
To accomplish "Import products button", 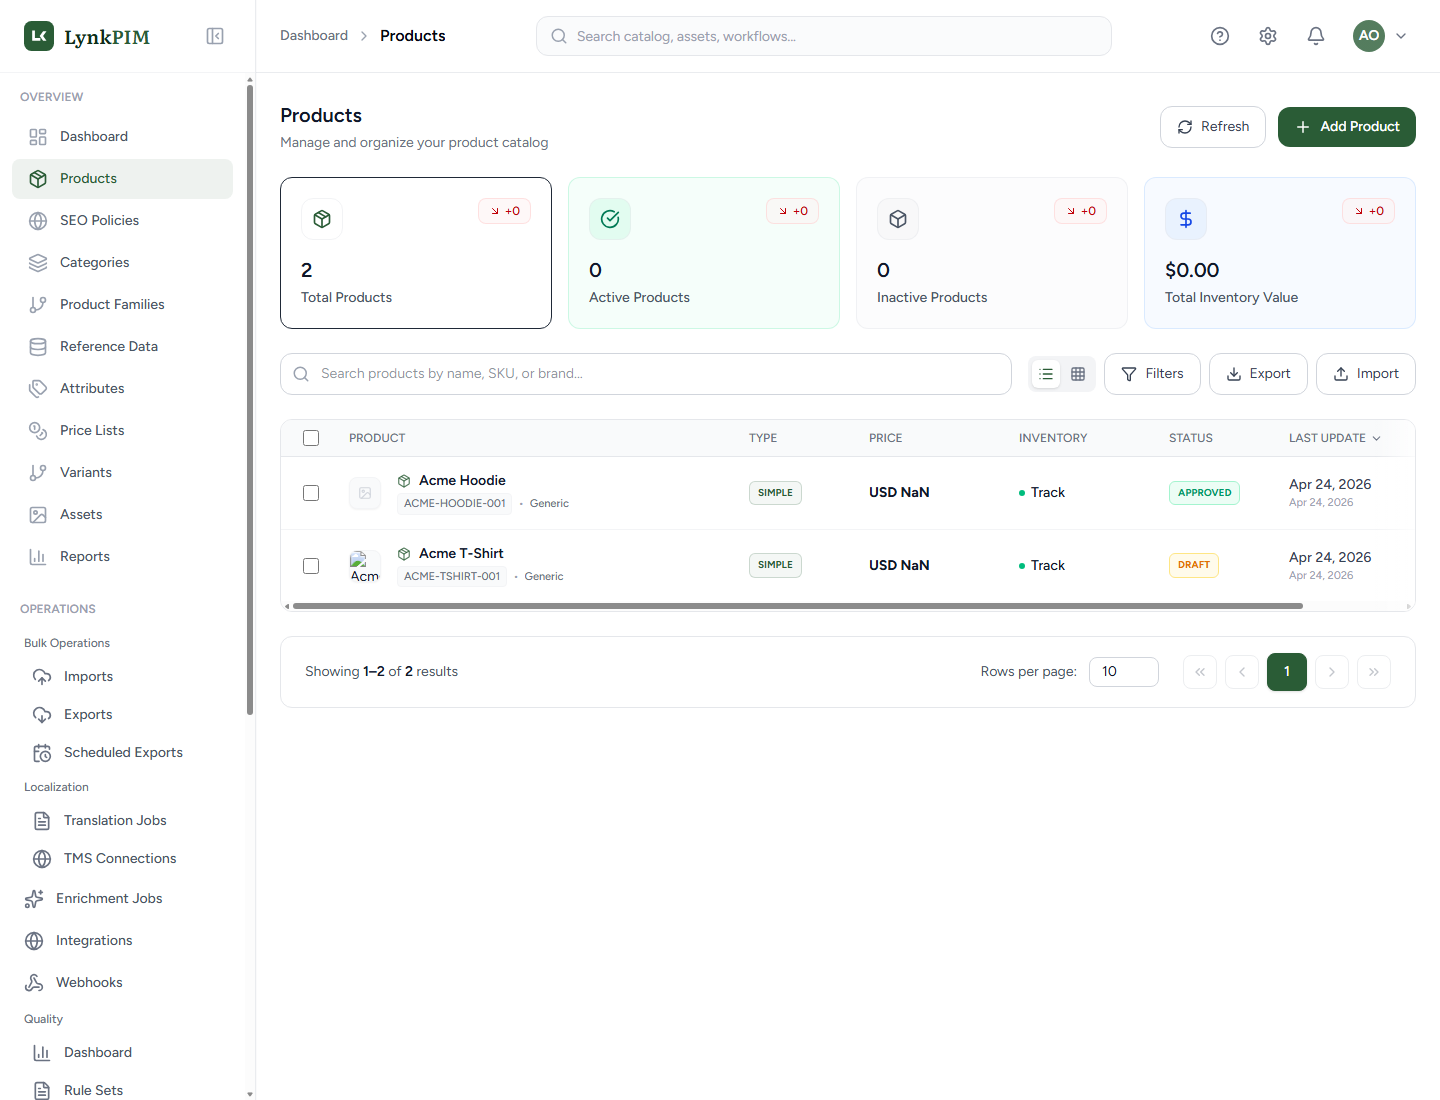I will tap(1366, 374).
